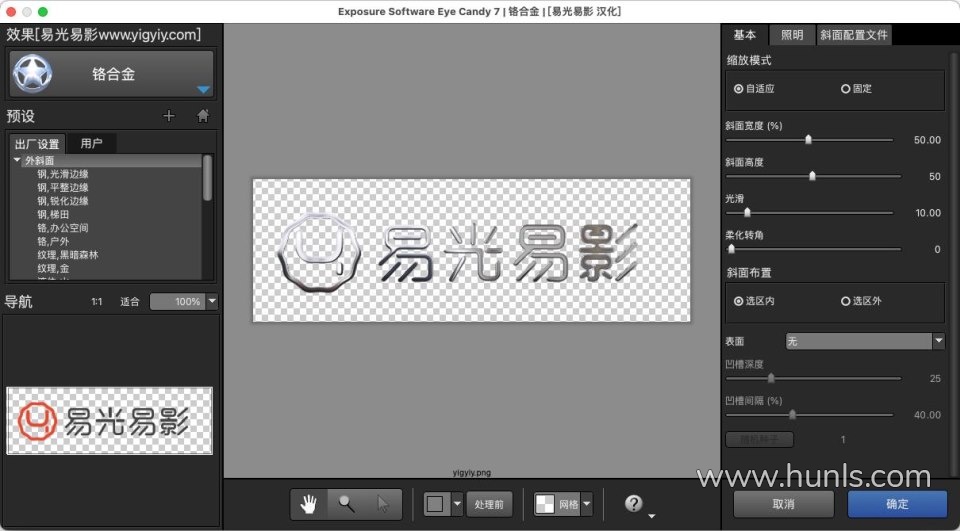Click the 斜面高度 slider handle
The width and height of the screenshot is (960, 531).
[x=812, y=176]
